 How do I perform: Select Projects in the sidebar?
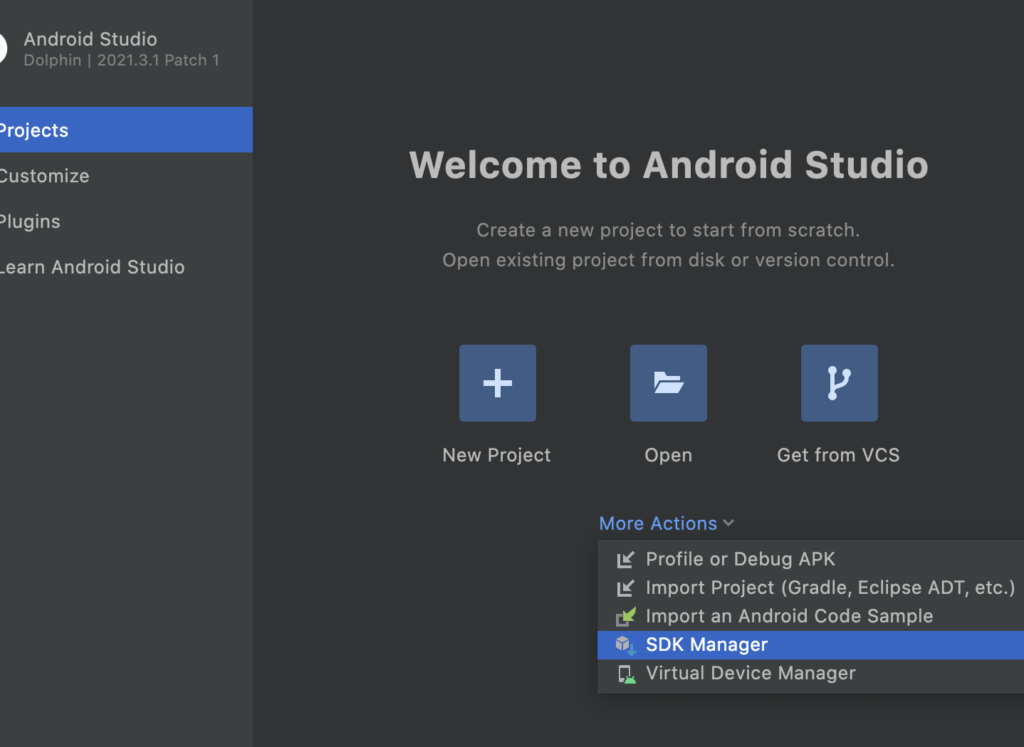coord(126,130)
